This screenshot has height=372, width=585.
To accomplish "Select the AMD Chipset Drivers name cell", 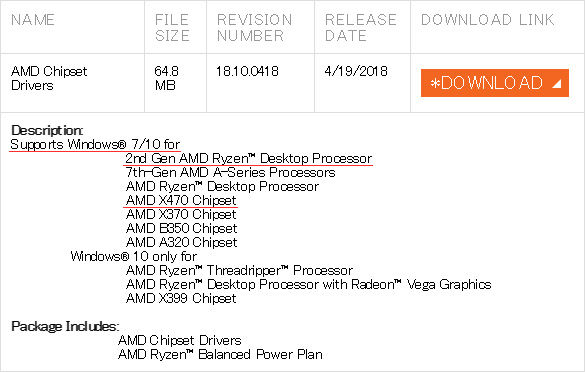I will 49,78.
